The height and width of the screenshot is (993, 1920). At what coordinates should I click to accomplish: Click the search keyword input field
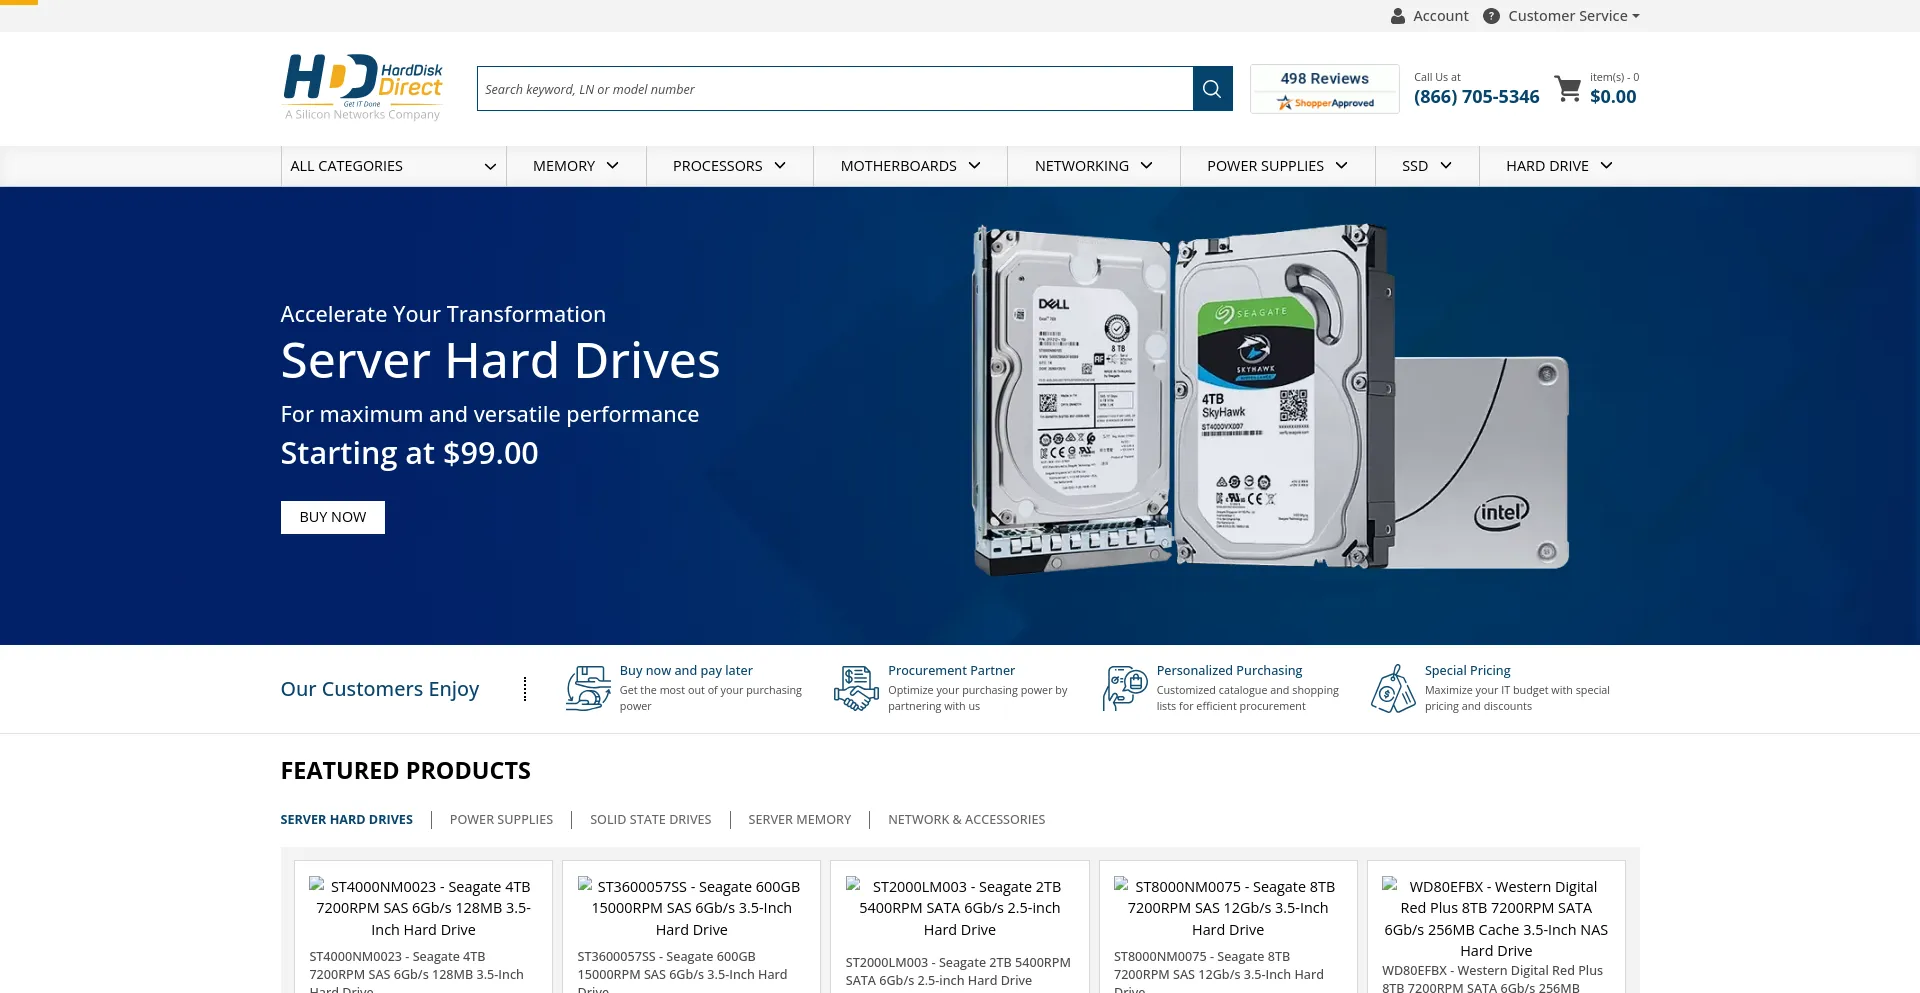click(x=835, y=89)
